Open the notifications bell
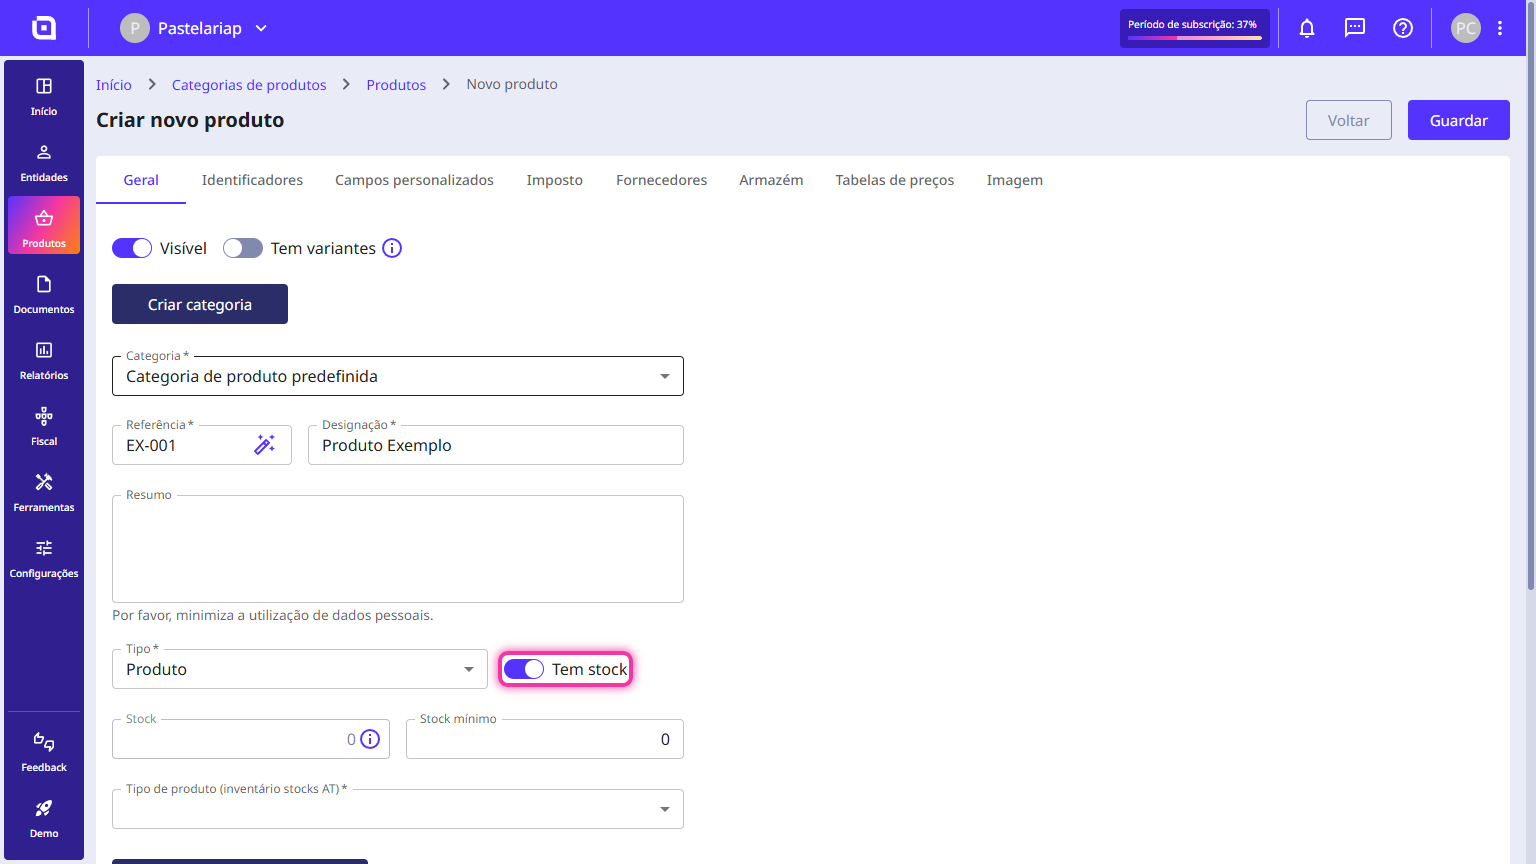This screenshot has height=864, width=1536. (x=1307, y=28)
